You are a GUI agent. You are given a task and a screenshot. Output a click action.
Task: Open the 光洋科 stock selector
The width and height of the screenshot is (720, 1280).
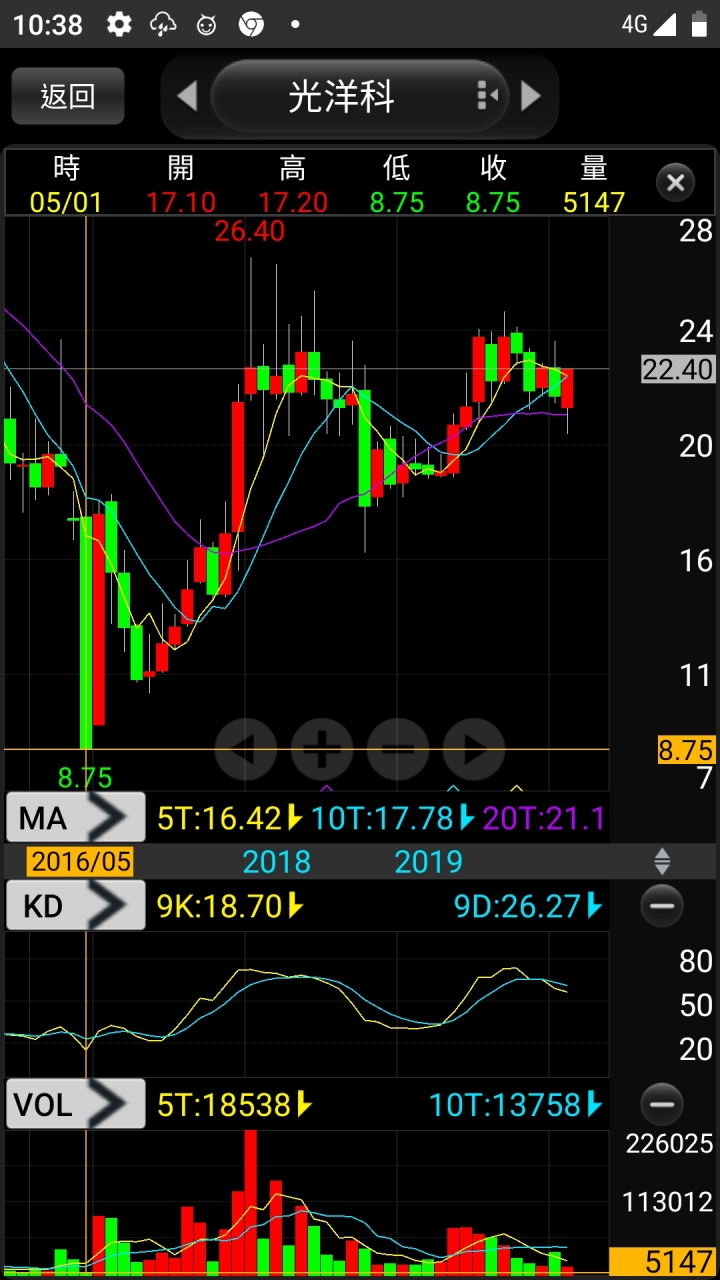click(359, 96)
